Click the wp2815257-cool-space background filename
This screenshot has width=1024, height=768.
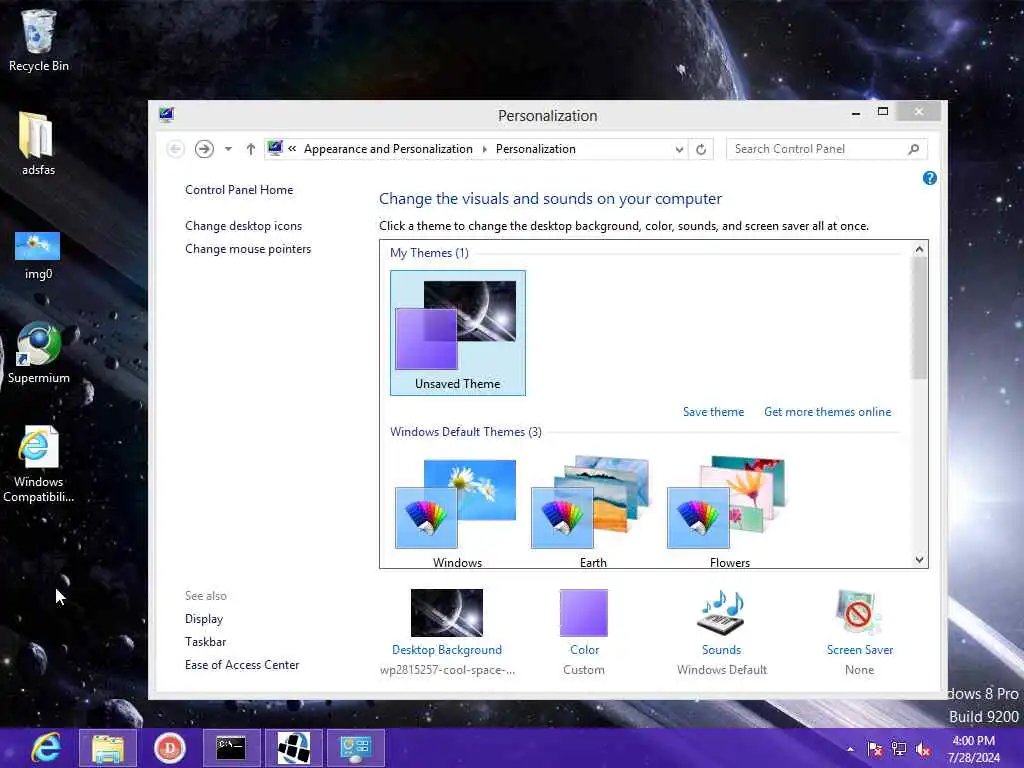pyautogui.click(x=447, y=669)
